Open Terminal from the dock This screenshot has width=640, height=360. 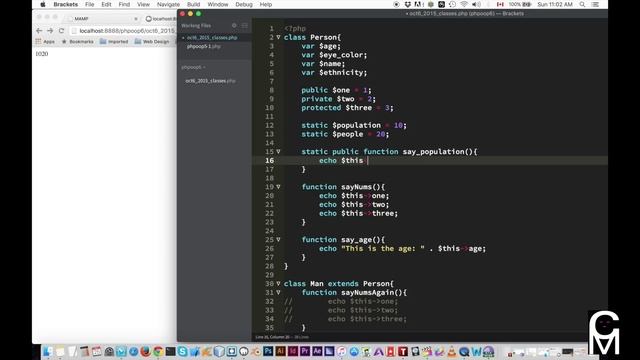[x=170, y=351]
